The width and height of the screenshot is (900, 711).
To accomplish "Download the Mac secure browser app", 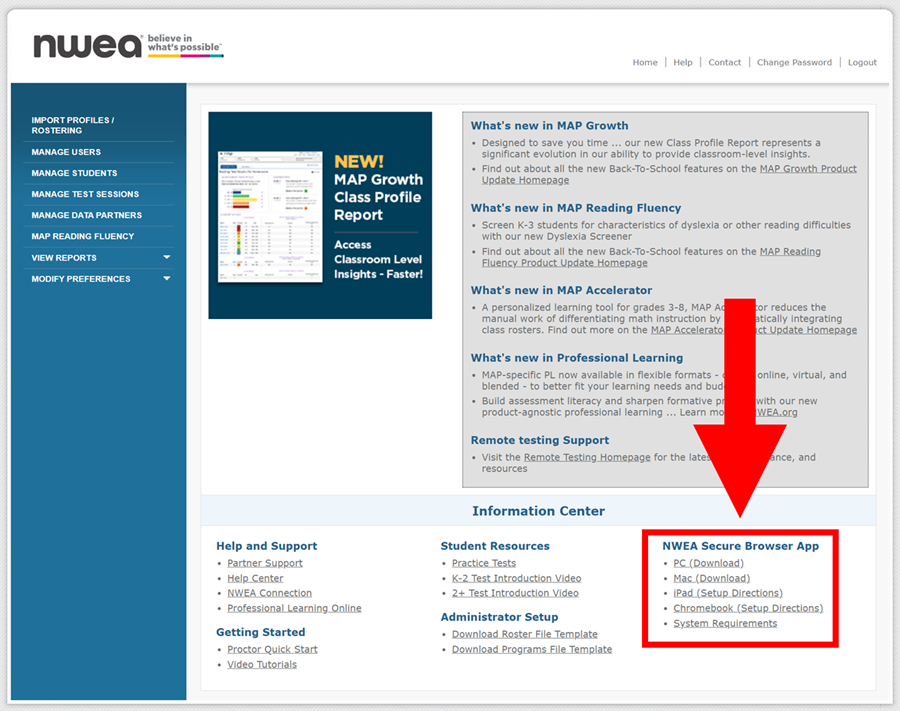I will pyautogui.click(x=711, y=578).
